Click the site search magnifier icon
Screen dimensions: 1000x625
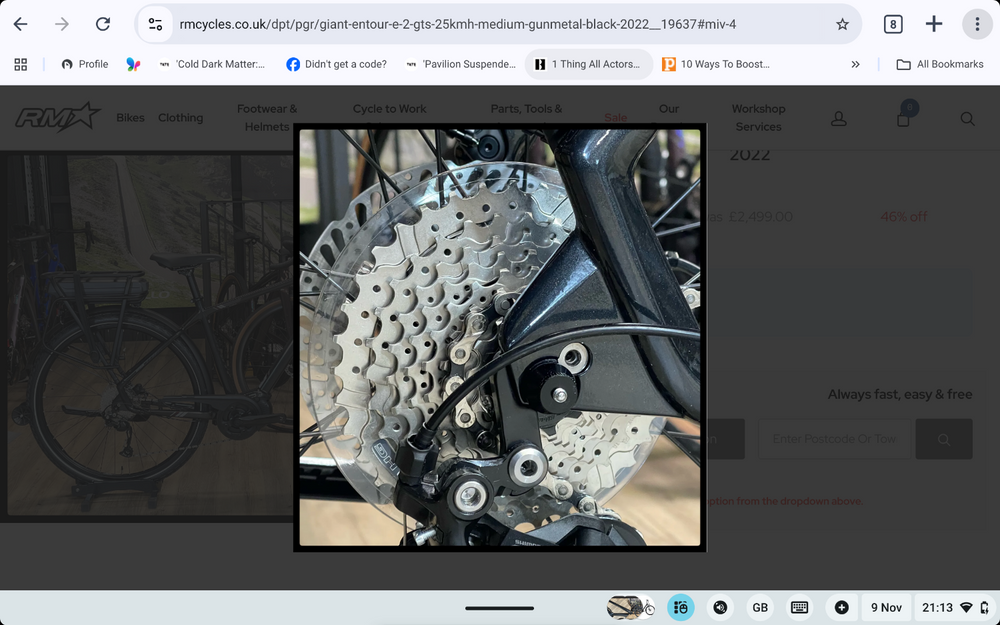tap(967, 118)
